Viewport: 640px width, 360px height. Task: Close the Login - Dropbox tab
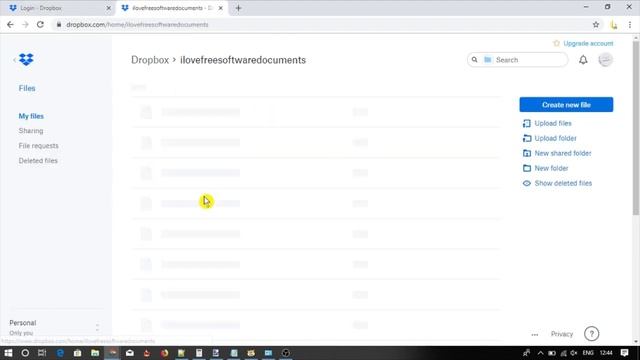coord(109,8)
